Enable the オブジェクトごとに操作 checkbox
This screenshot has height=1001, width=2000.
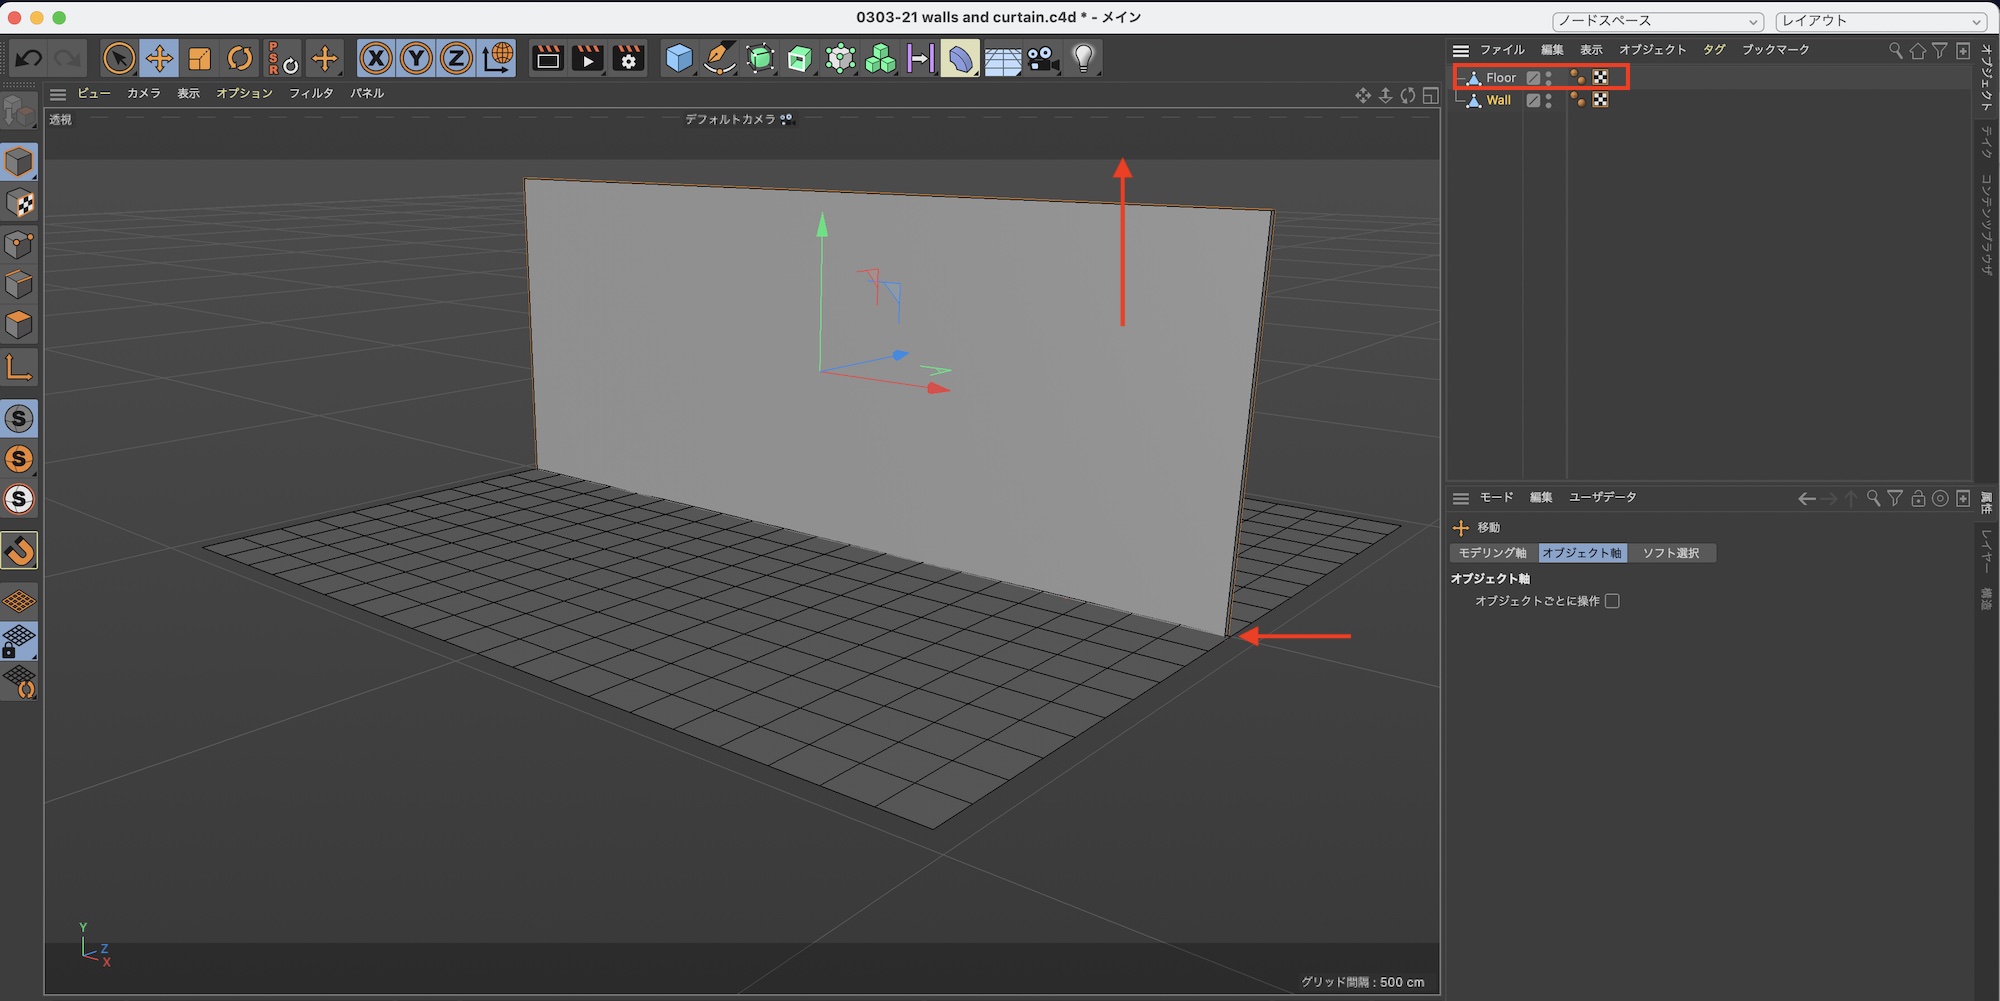1612,601
